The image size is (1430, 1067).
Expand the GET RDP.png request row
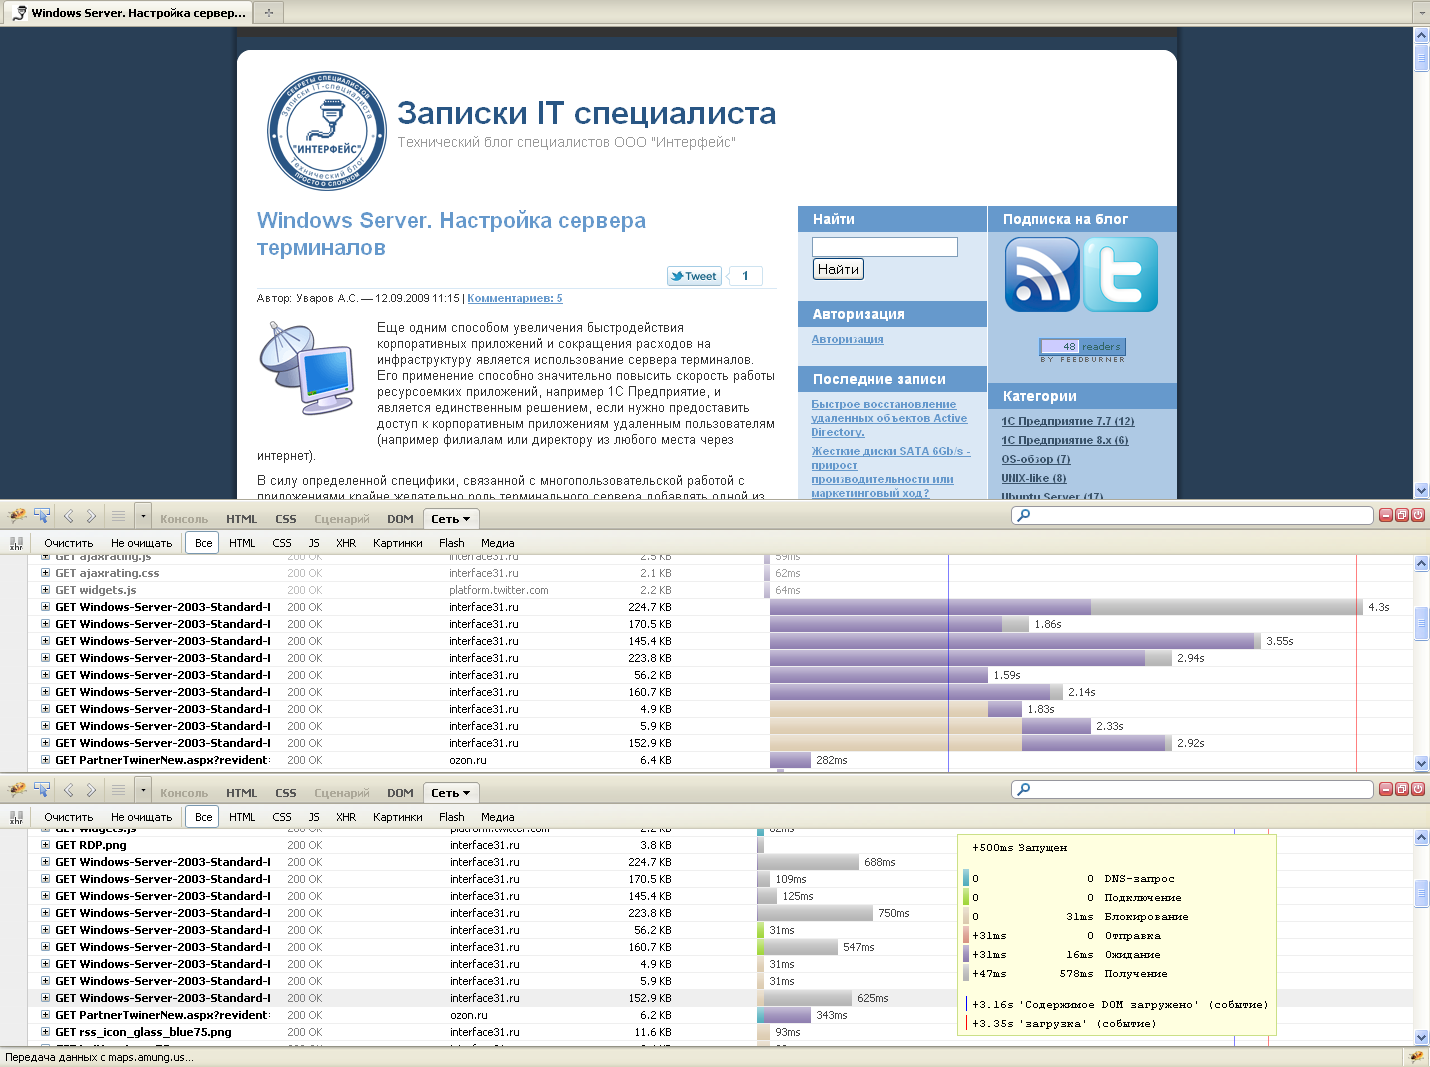[x=45, y=845]
